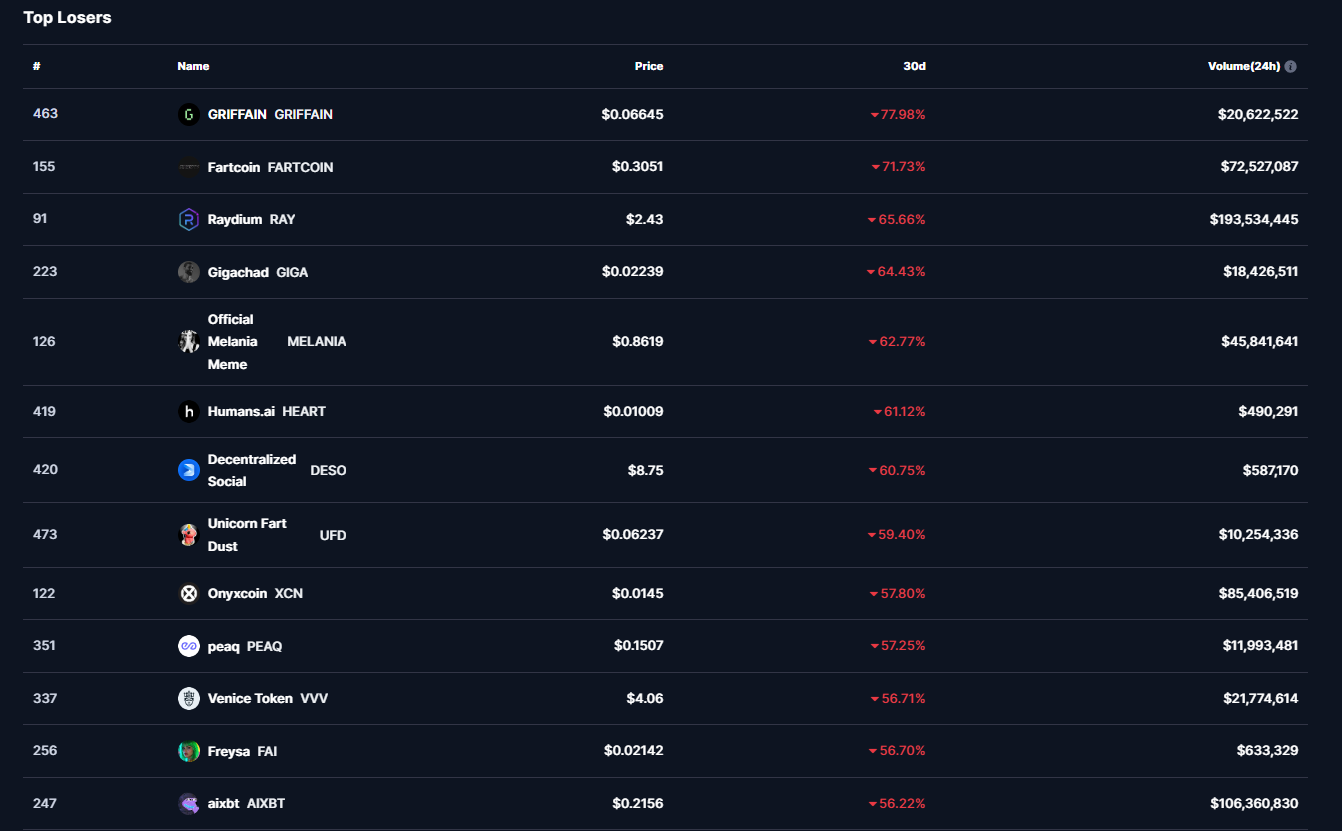Click the GRIFFAIN coin logo icon

pos(188,115)
